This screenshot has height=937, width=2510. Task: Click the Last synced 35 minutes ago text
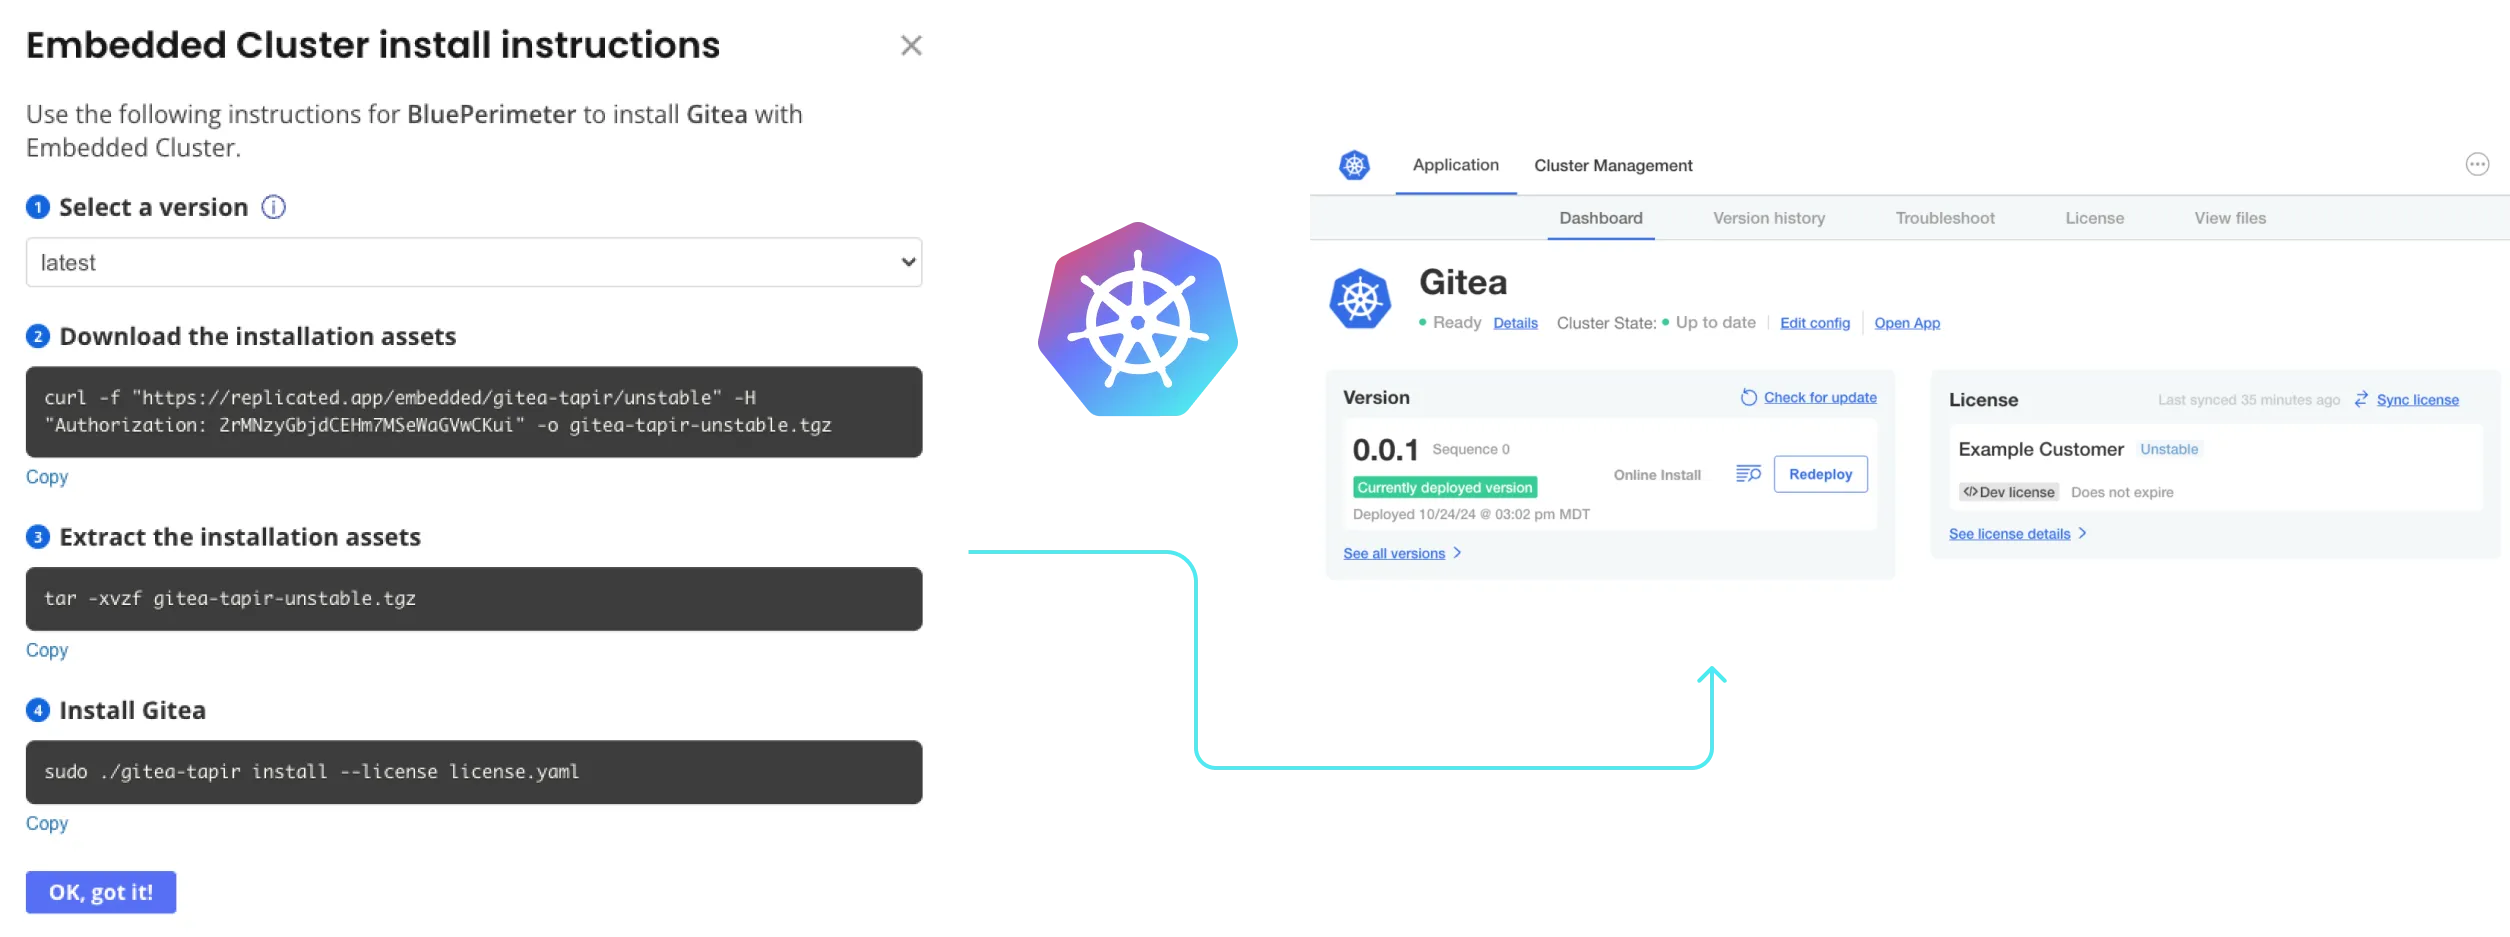2248,400
